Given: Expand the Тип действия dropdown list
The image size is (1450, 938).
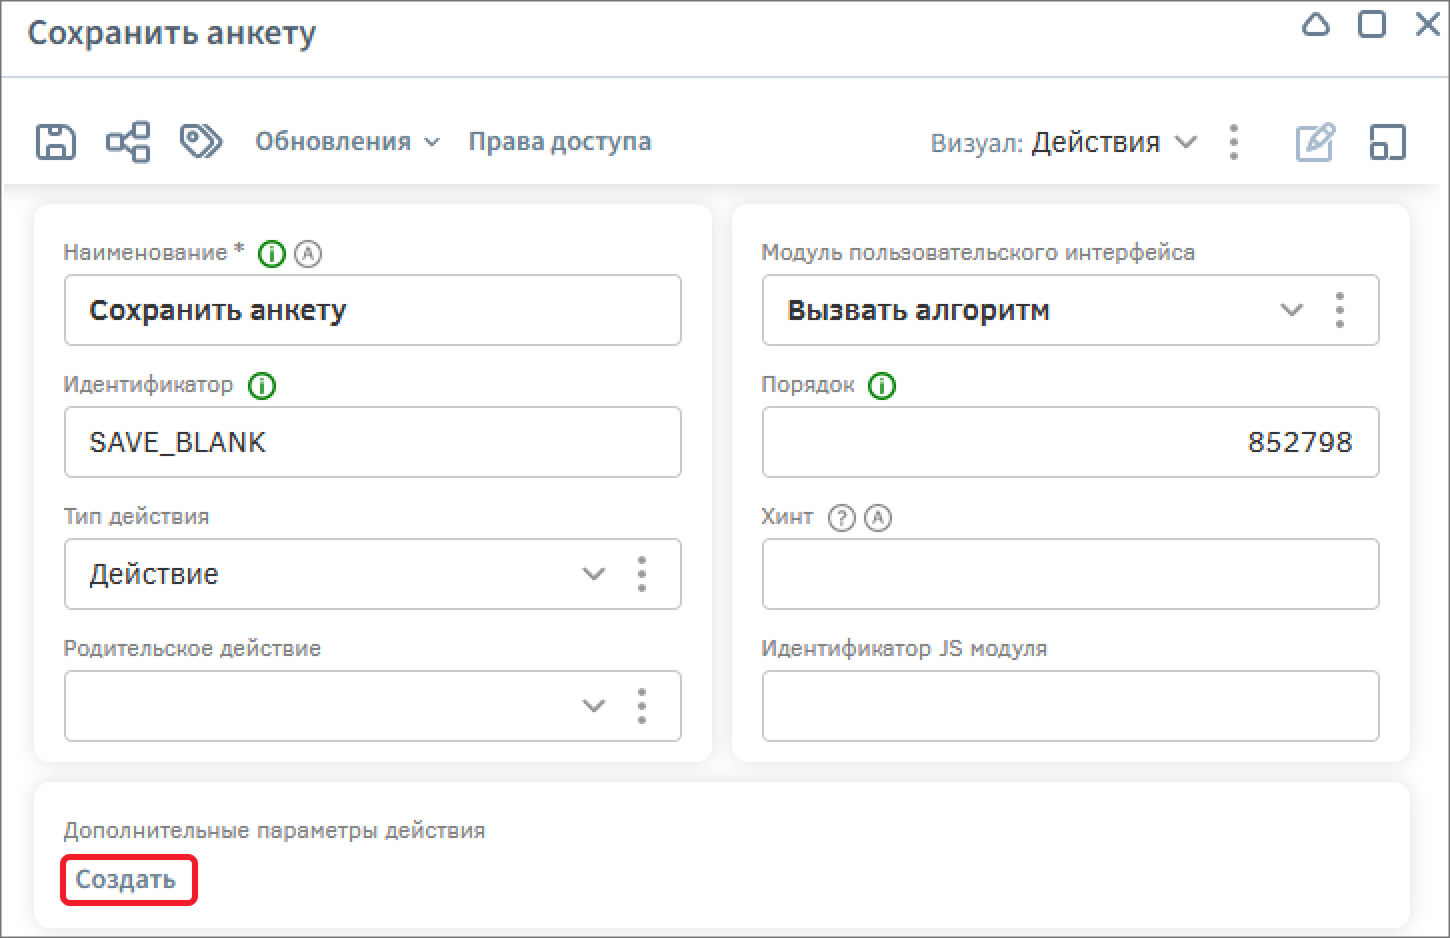Looking at the screenshot, I should pyautogui.click(x=593, y=574).
